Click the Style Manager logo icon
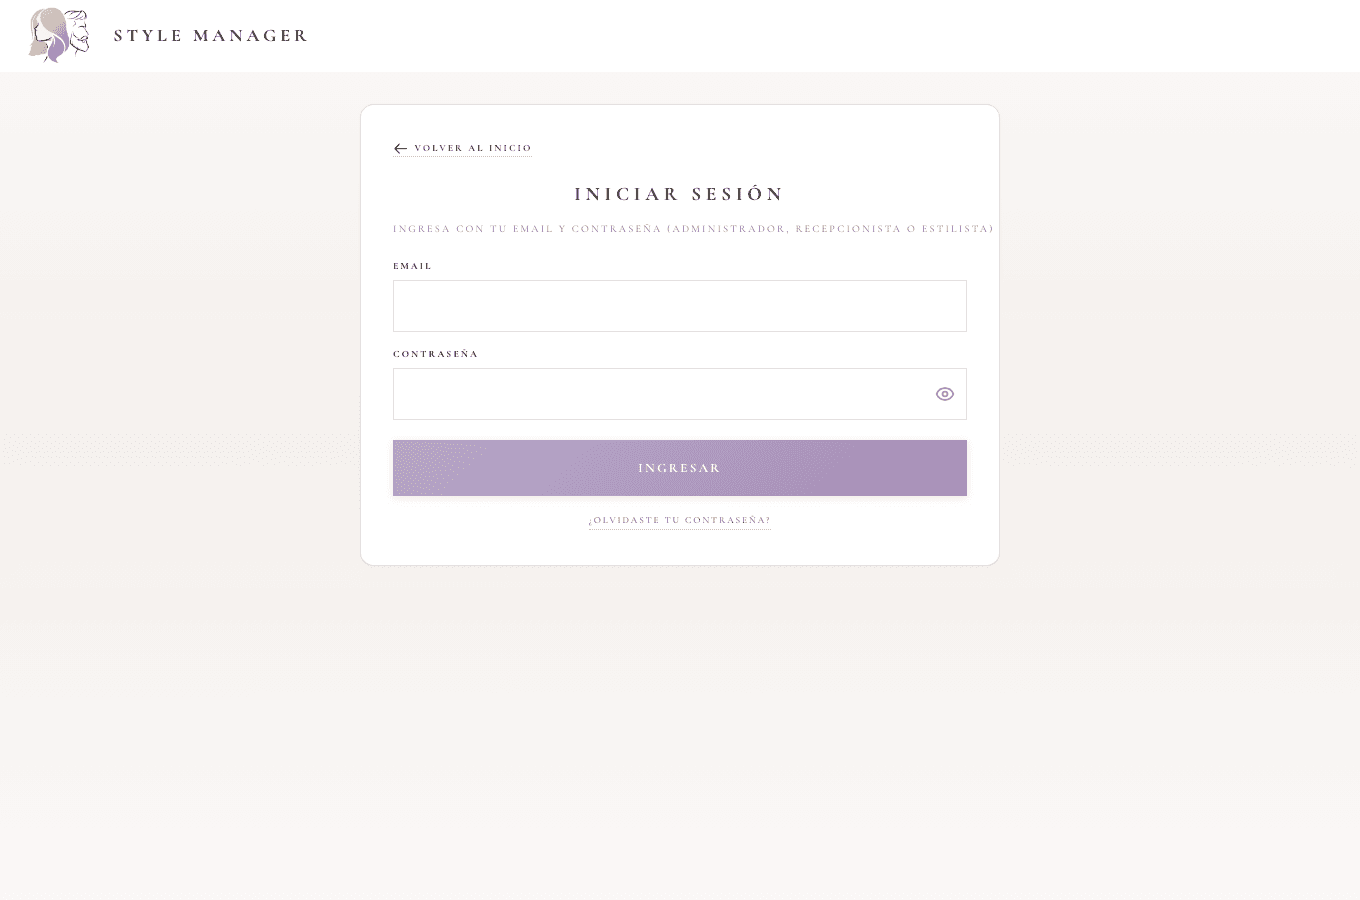Viewport: 1360px width, 900px height. (x=59, y=35)
